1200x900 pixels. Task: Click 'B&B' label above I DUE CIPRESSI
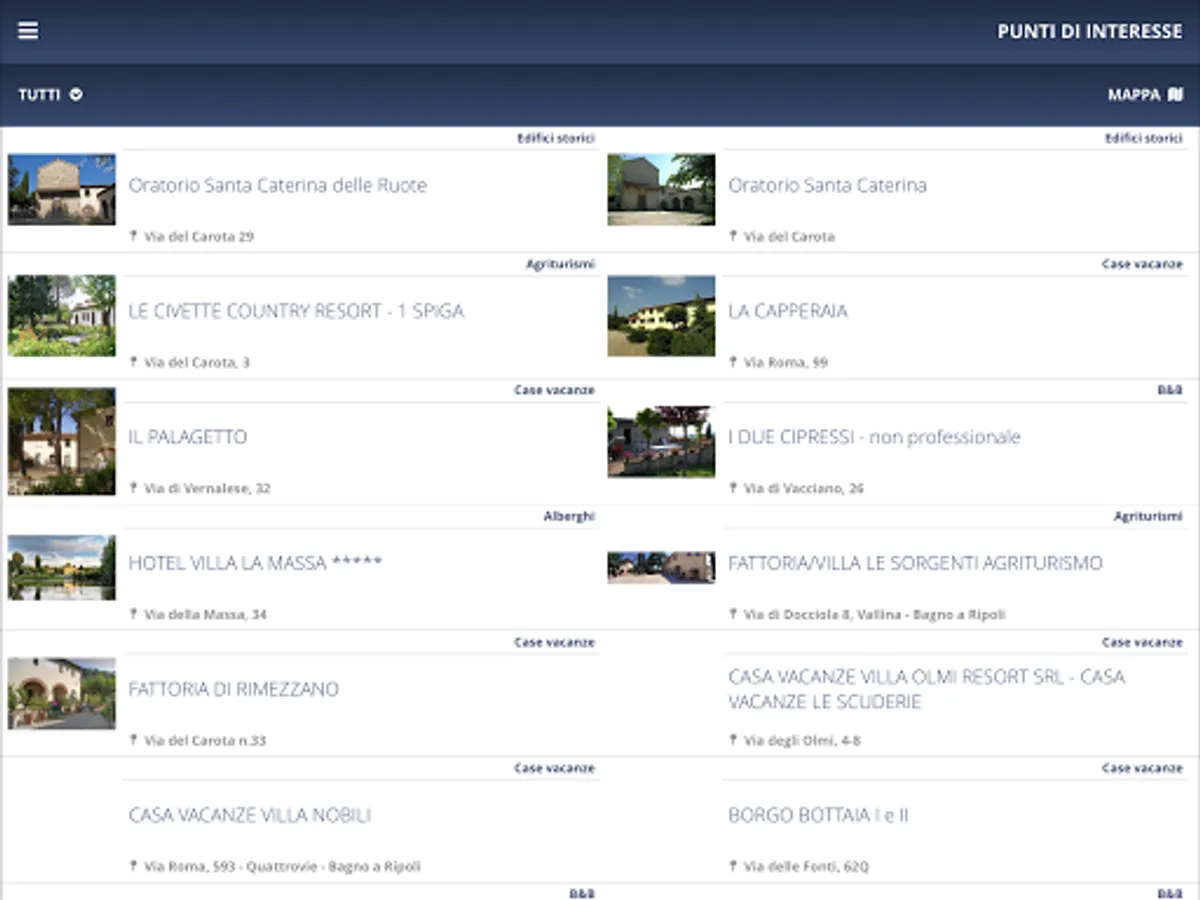tap(1170, 390)
